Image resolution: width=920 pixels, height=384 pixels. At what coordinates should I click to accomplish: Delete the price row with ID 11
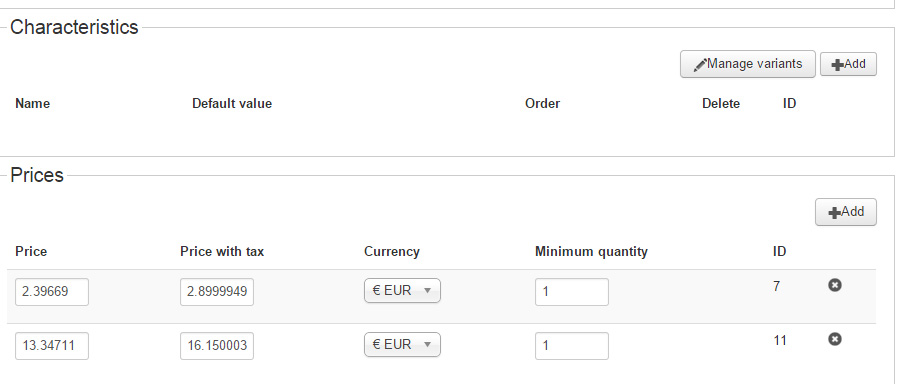pos(834,339)
